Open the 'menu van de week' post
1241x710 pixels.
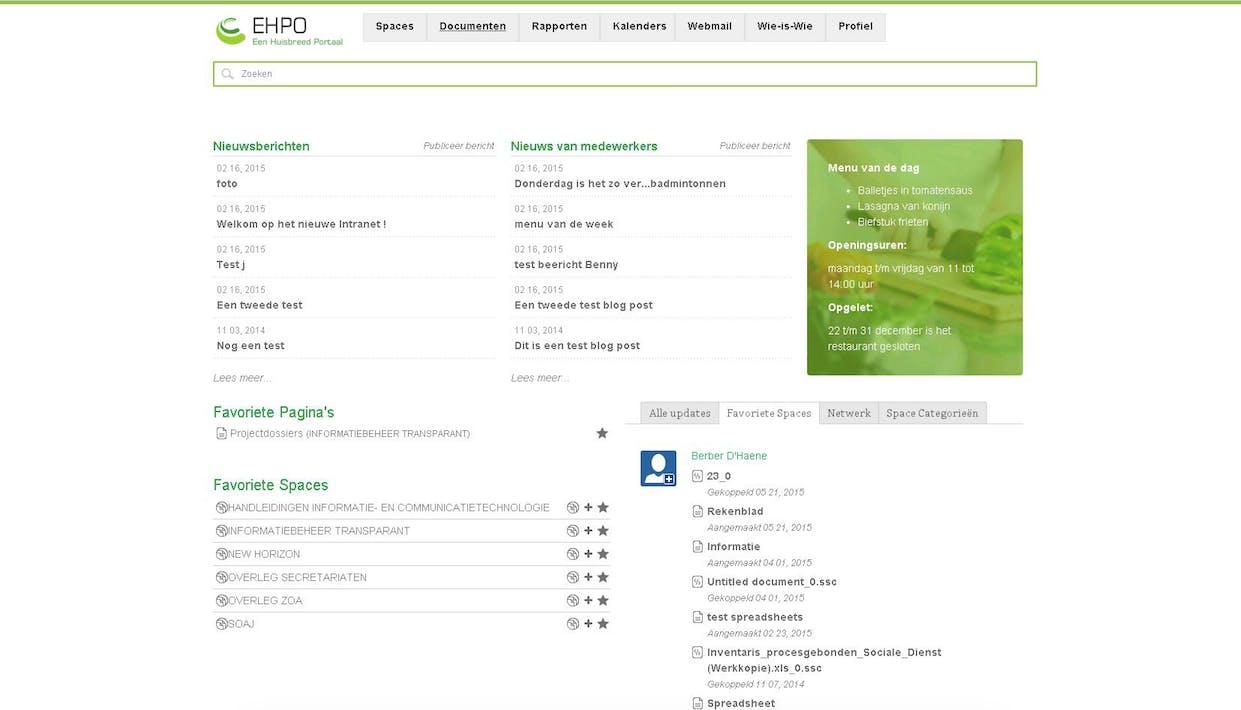[x=564, y=224]
